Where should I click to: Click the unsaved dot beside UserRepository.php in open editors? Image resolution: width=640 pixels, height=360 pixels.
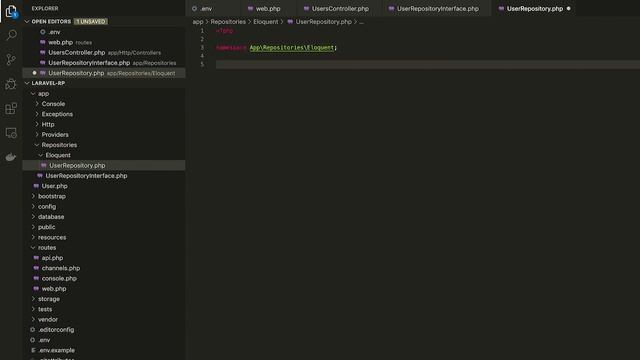[34, 73]
